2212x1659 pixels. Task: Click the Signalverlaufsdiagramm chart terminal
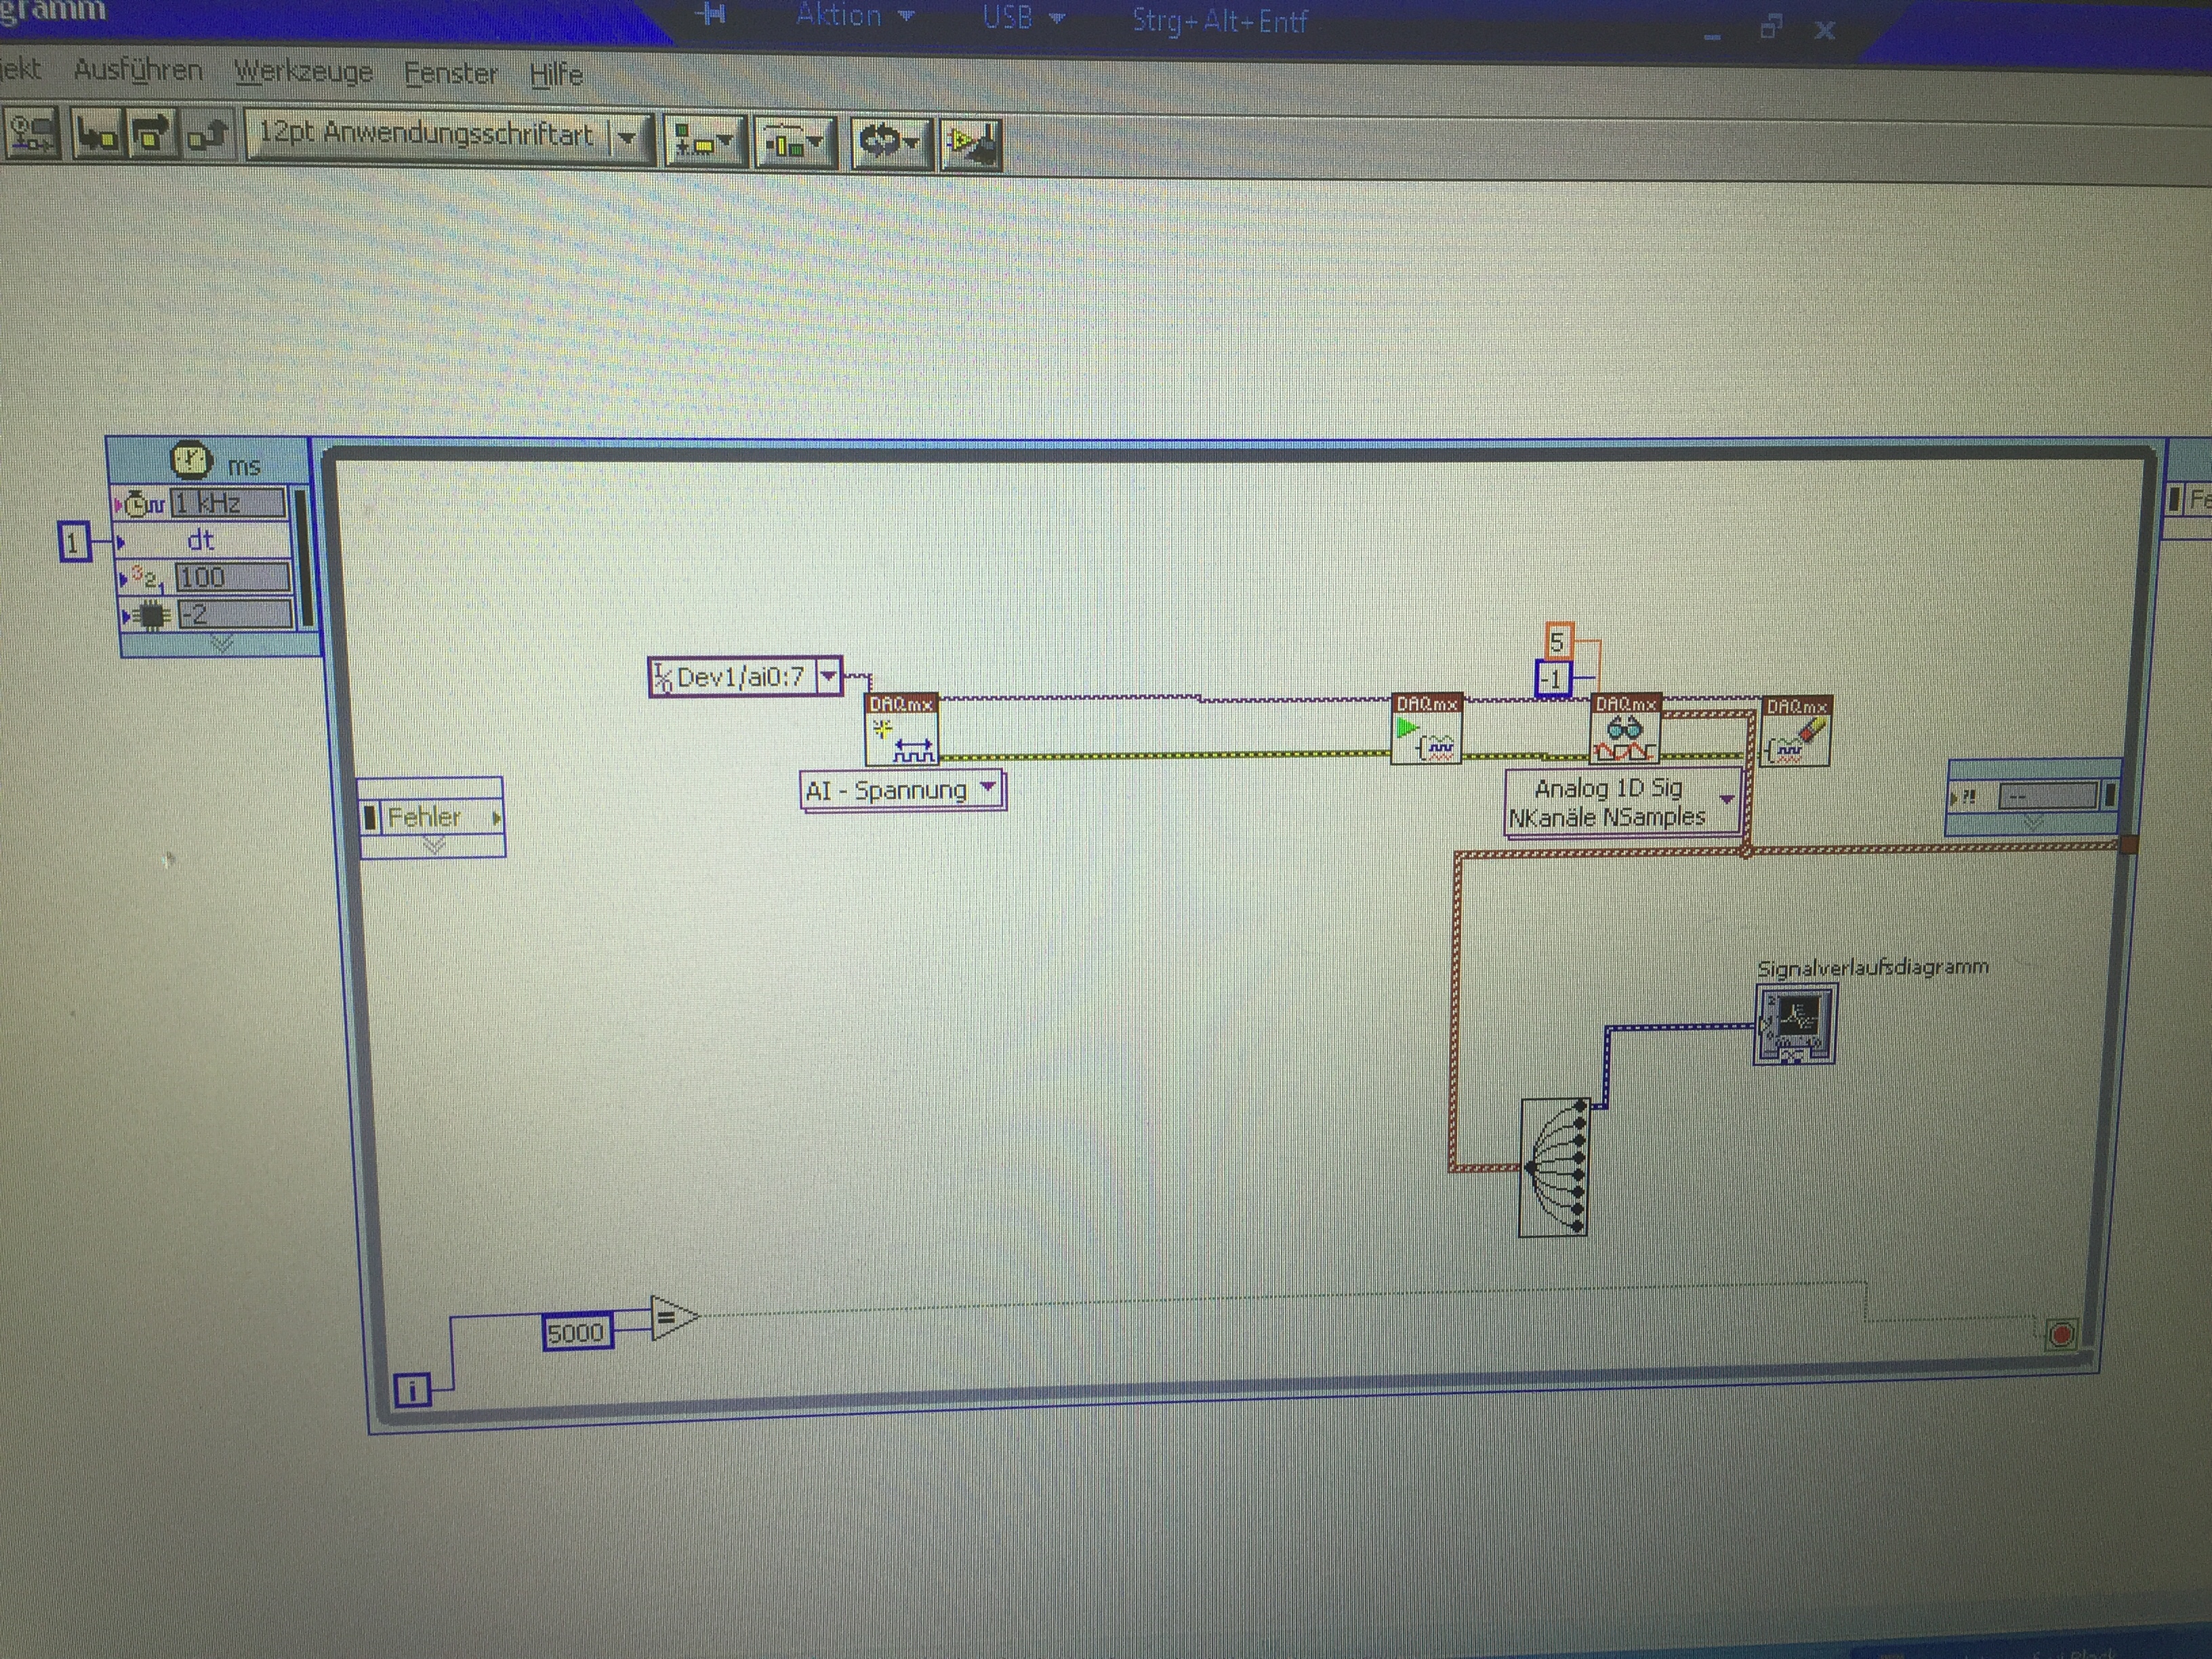point(1796,1024)
